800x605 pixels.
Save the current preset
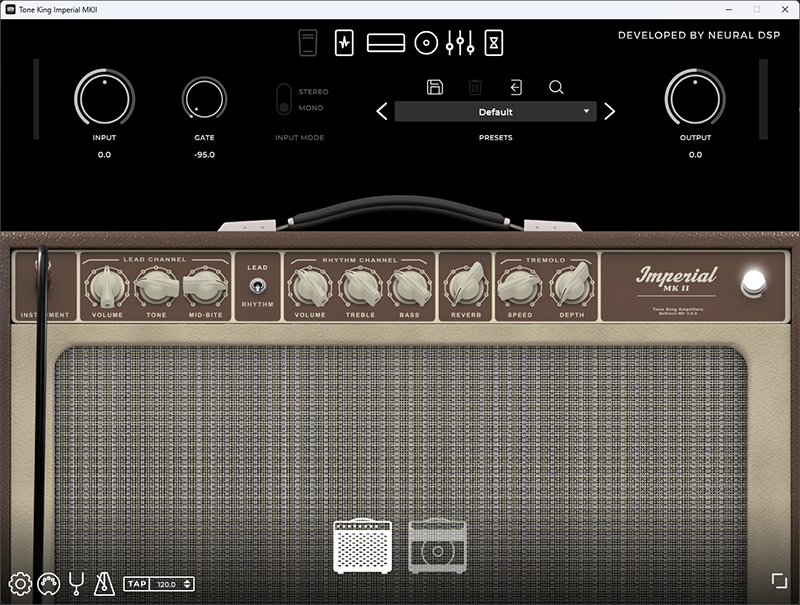435,87
